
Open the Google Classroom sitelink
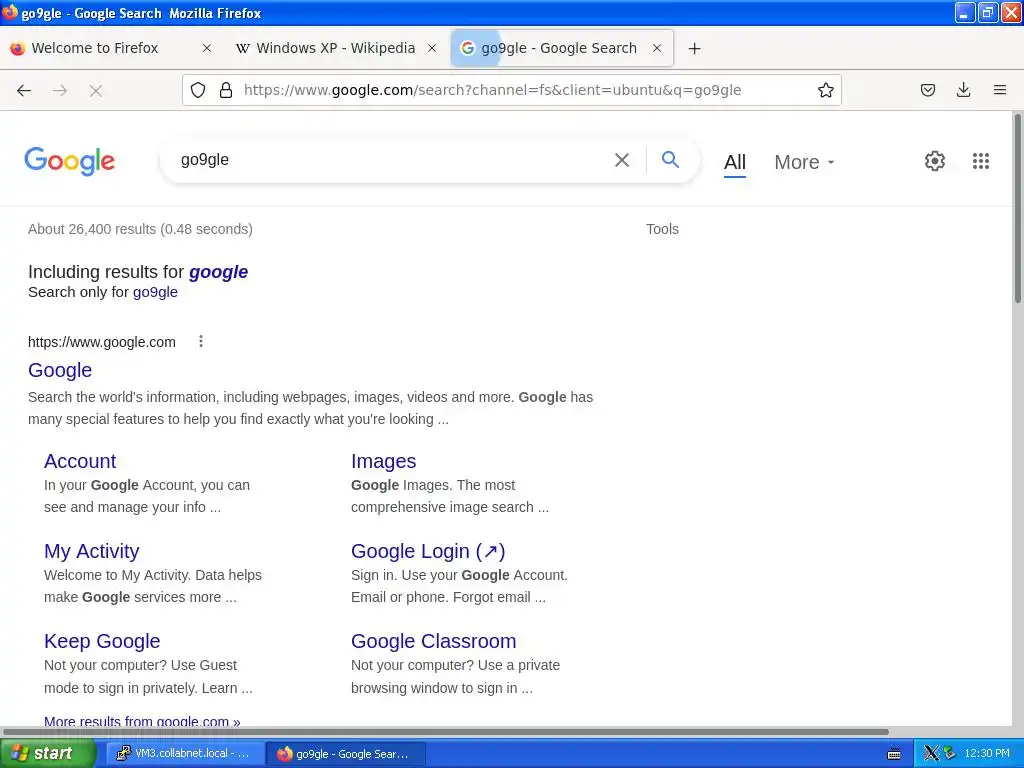[x=434, y=641]
